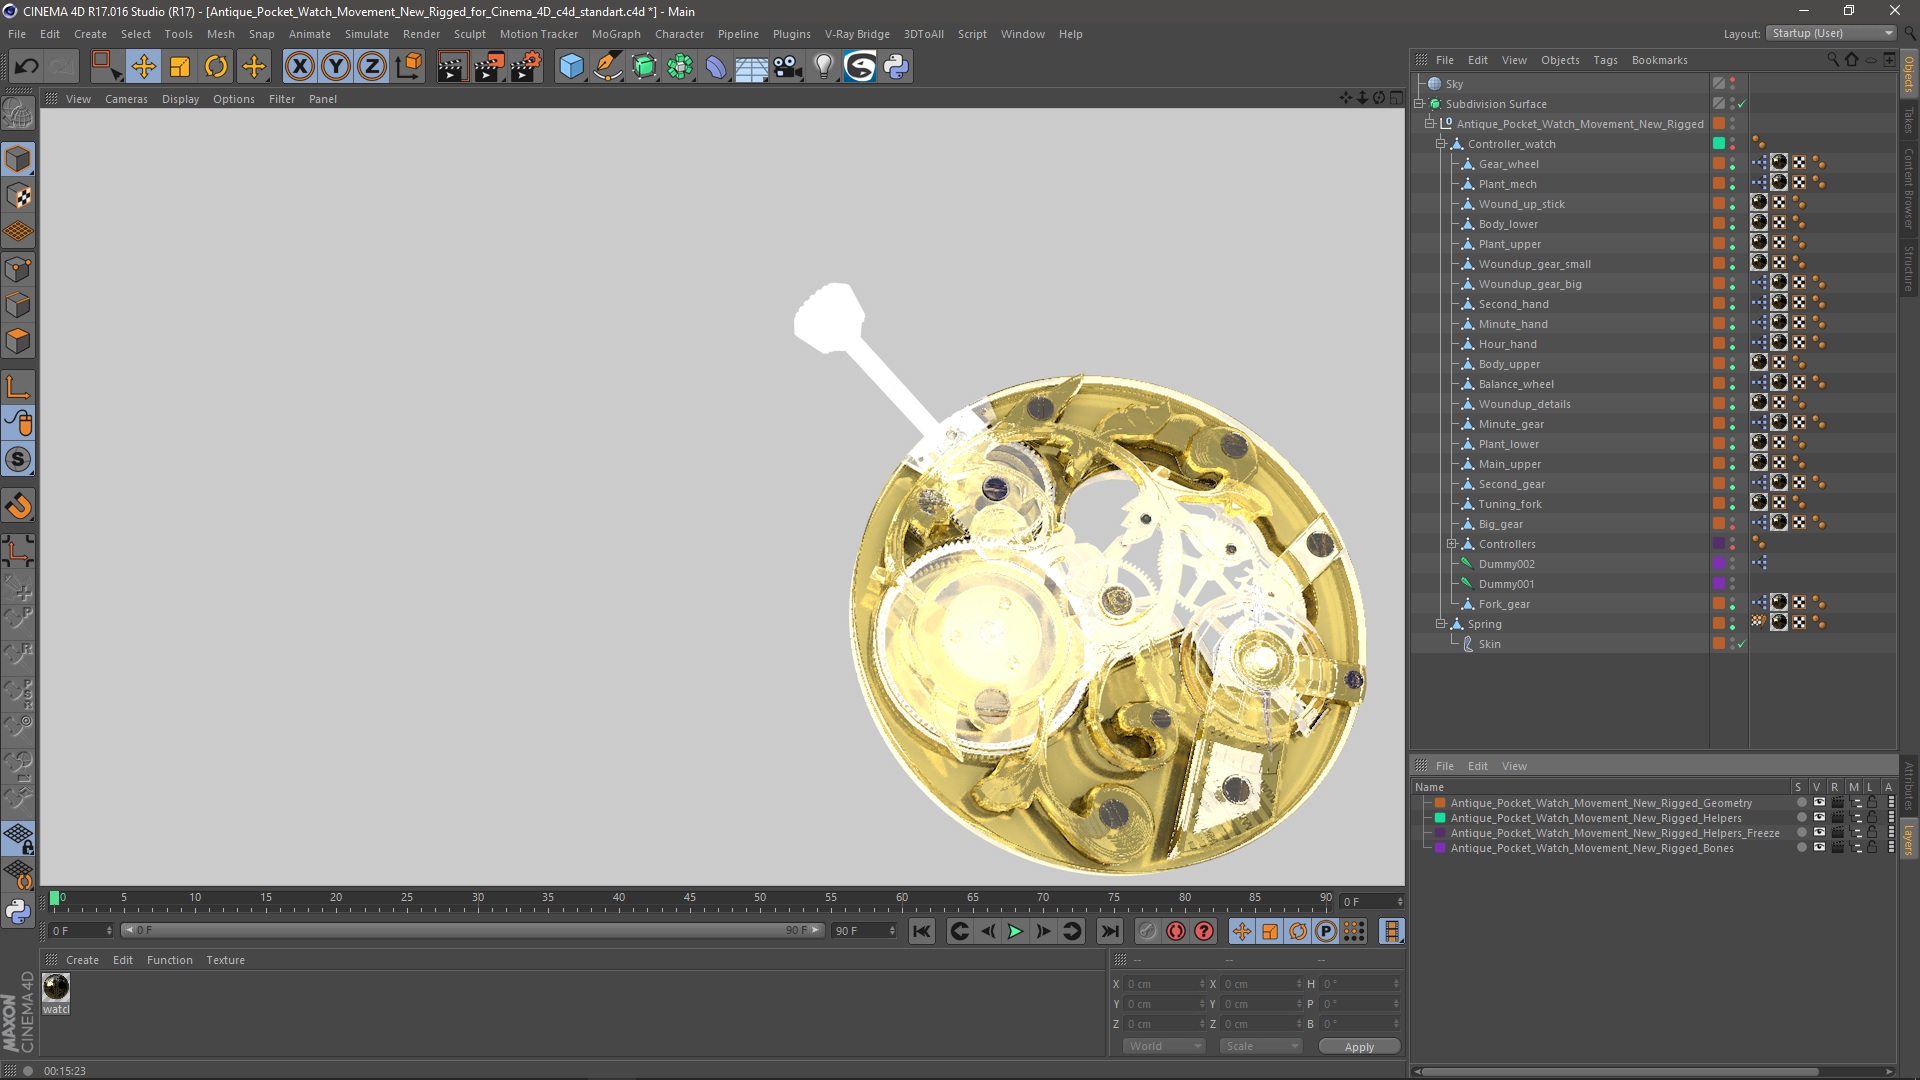Viewport: 1920px width, 1080px height.
Task: Select the Scale tool icon
Action: [x=179, y=66]
